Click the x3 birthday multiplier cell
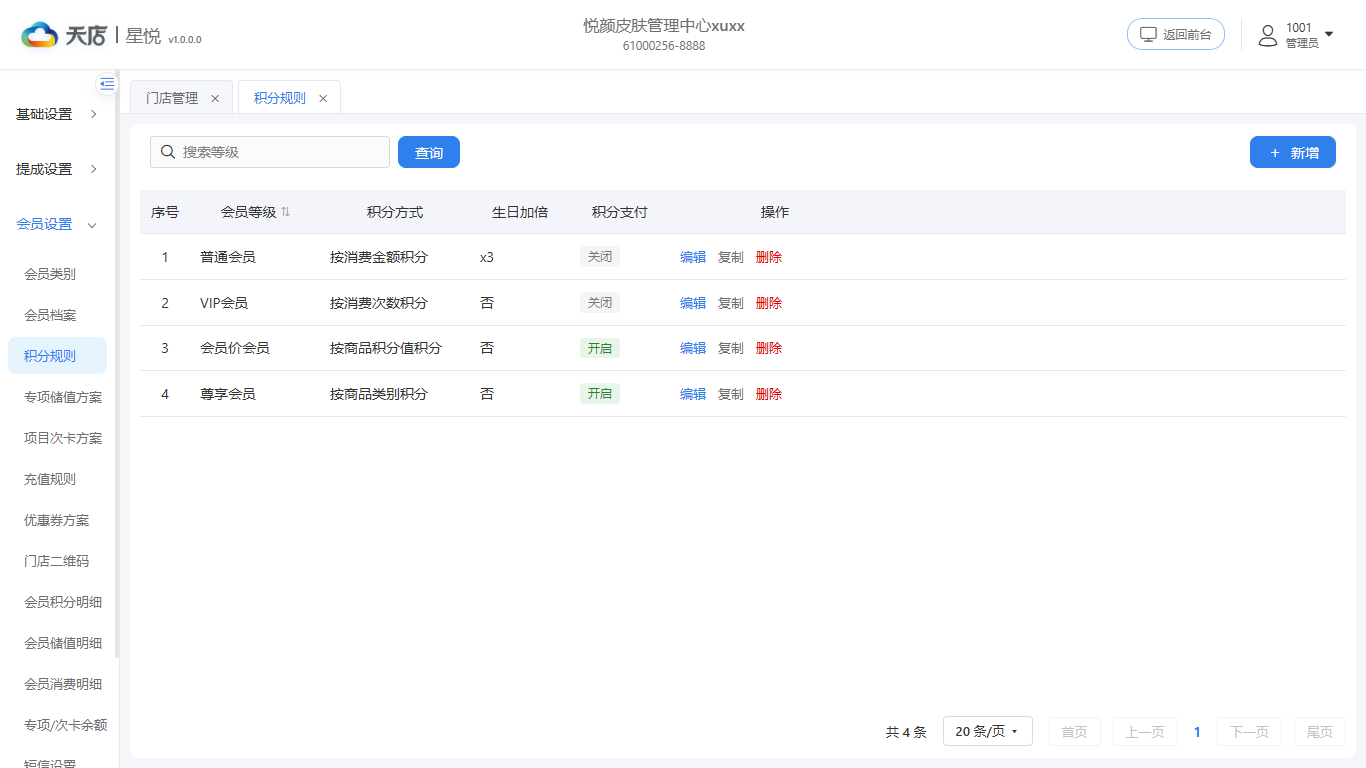The width and height of the screenshot is (1366, 768). [x=487, y=257]
